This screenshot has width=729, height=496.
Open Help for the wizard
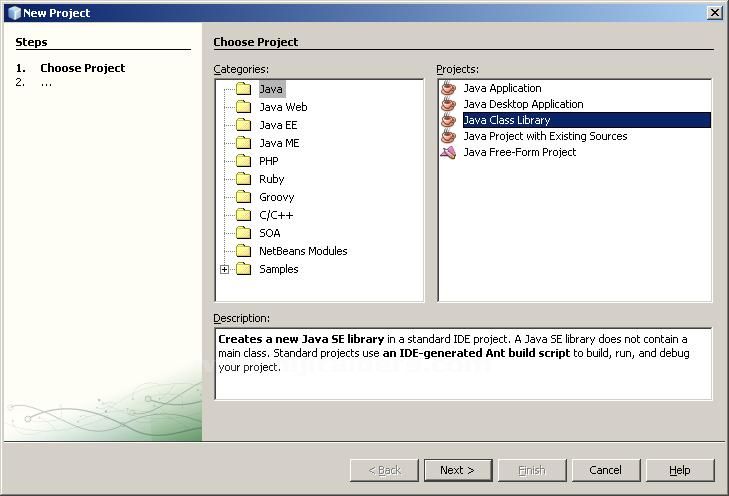[x=680, y=470]
